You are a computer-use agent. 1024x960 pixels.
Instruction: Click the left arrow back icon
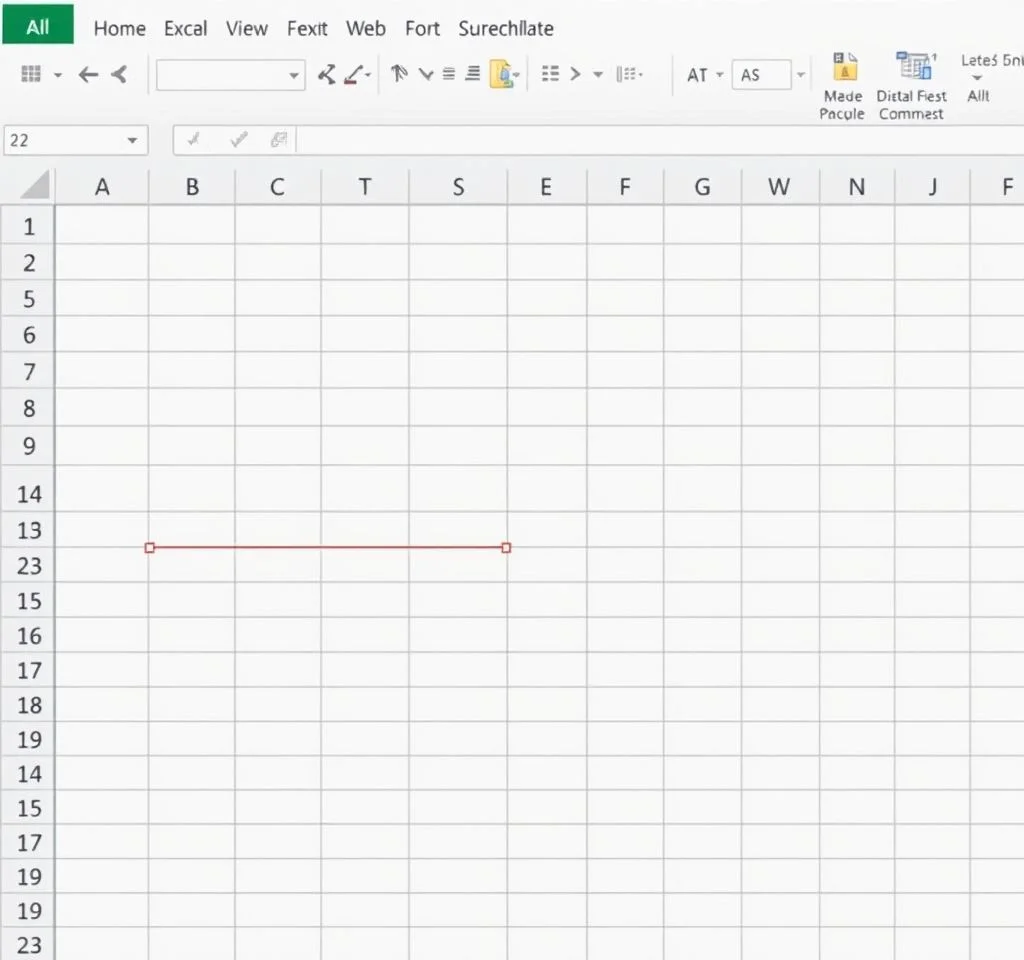(88, 74)
